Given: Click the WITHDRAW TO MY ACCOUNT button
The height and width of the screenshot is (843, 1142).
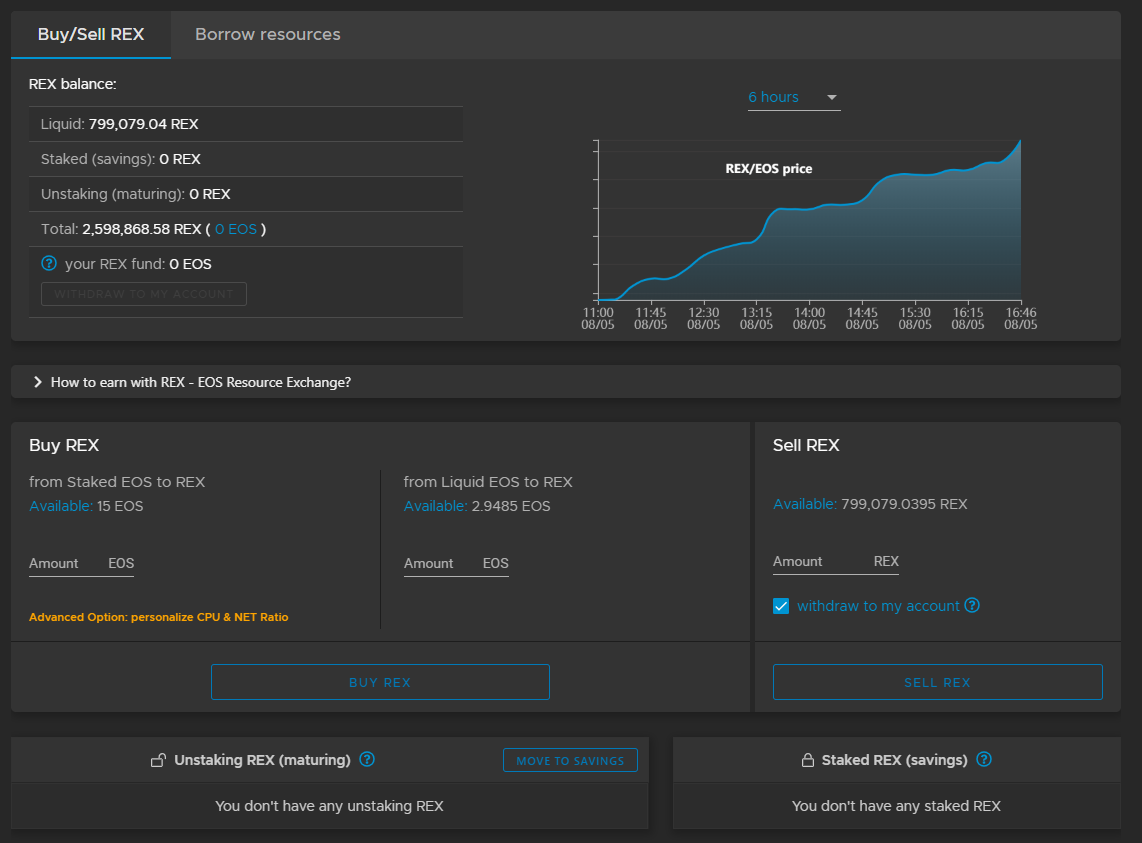Looking at the screenshot, I should [x=144, y=294].
